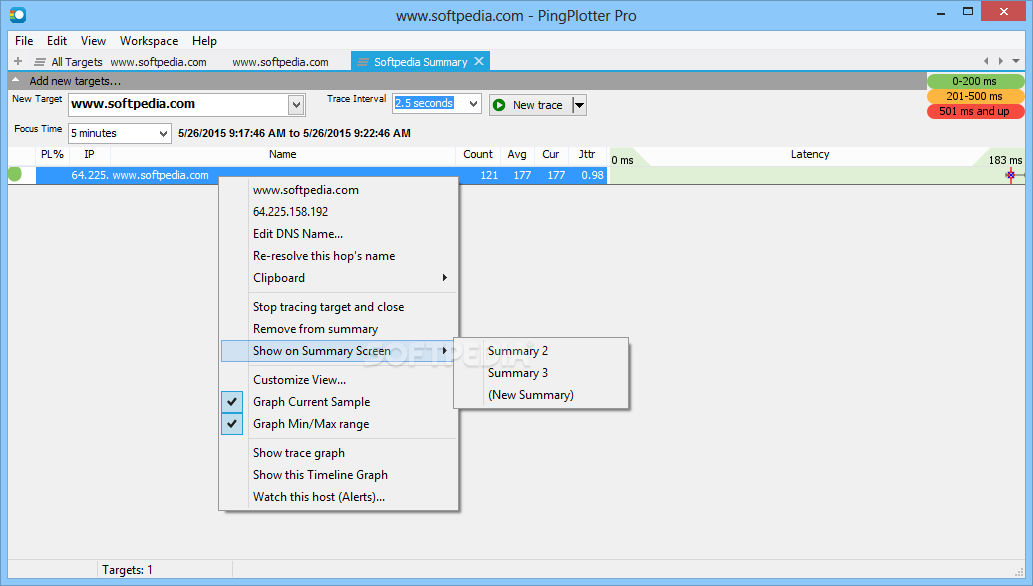
Task: Click the PingPlotter app icon in title bar
Action: click(18, 15)
